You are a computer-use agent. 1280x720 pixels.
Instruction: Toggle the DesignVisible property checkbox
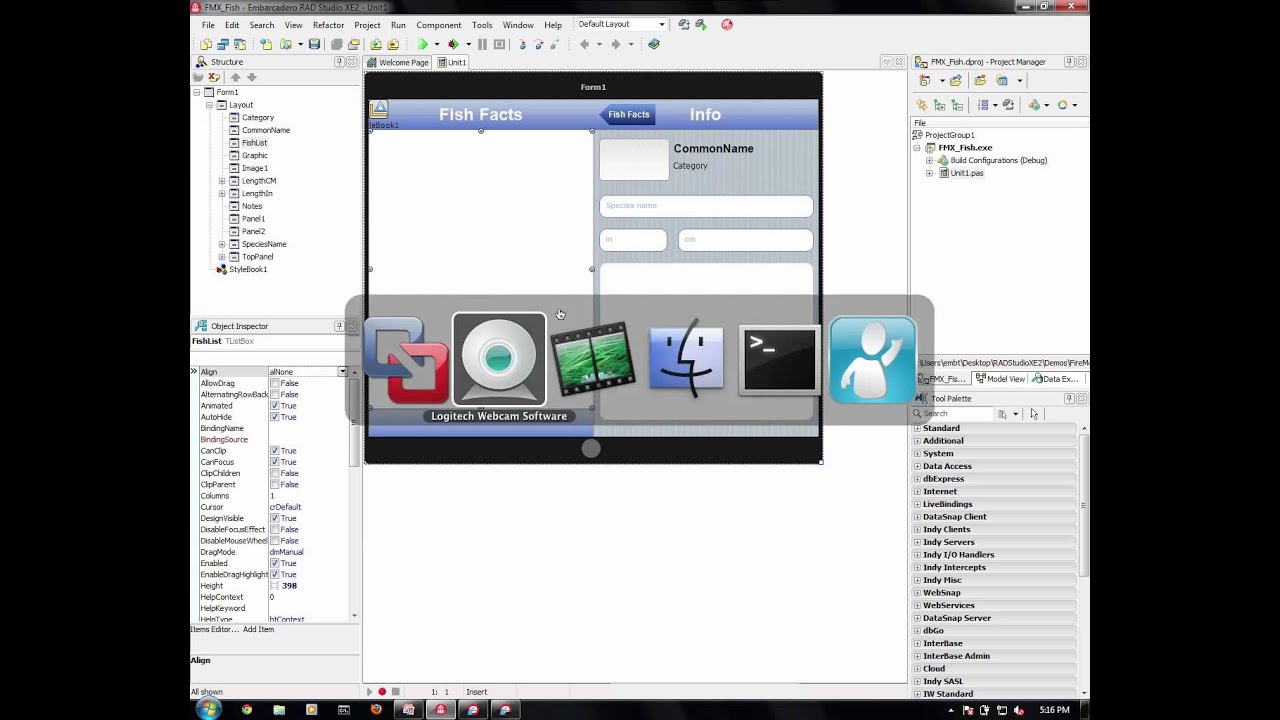(274, 518)
